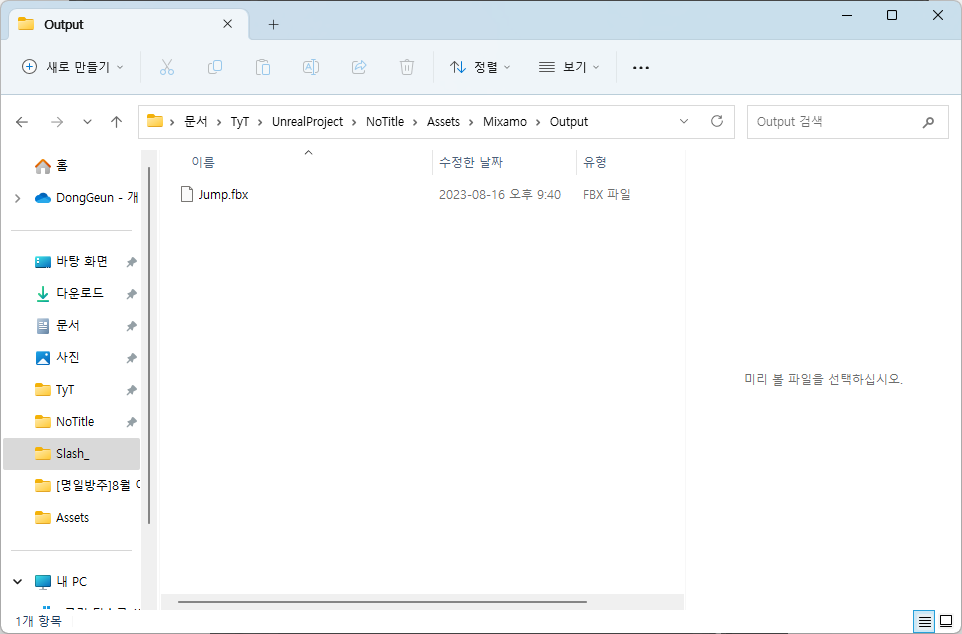962x634 pixels.
Task: Go back with the left arrow
Action: point(22,122)
